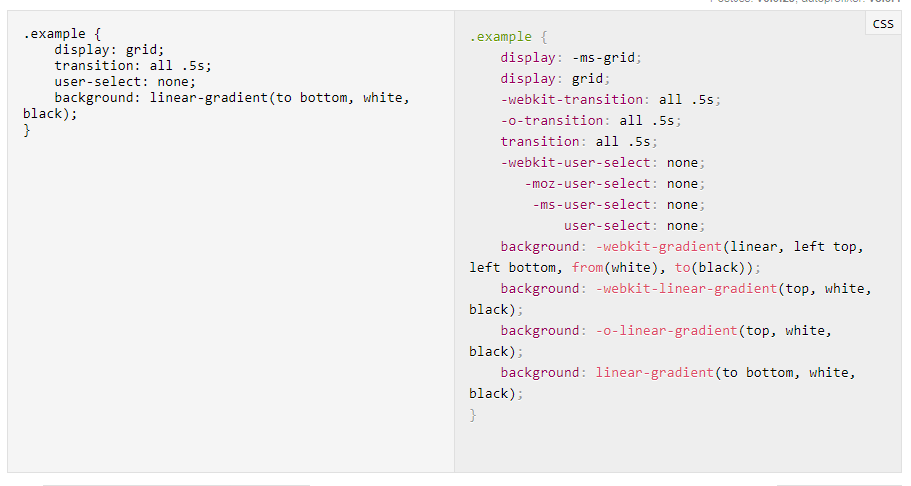Click the green '.example' selector in output
Image resolution: width=911 pixels, height=486 pixels.
tap(501, 37)
